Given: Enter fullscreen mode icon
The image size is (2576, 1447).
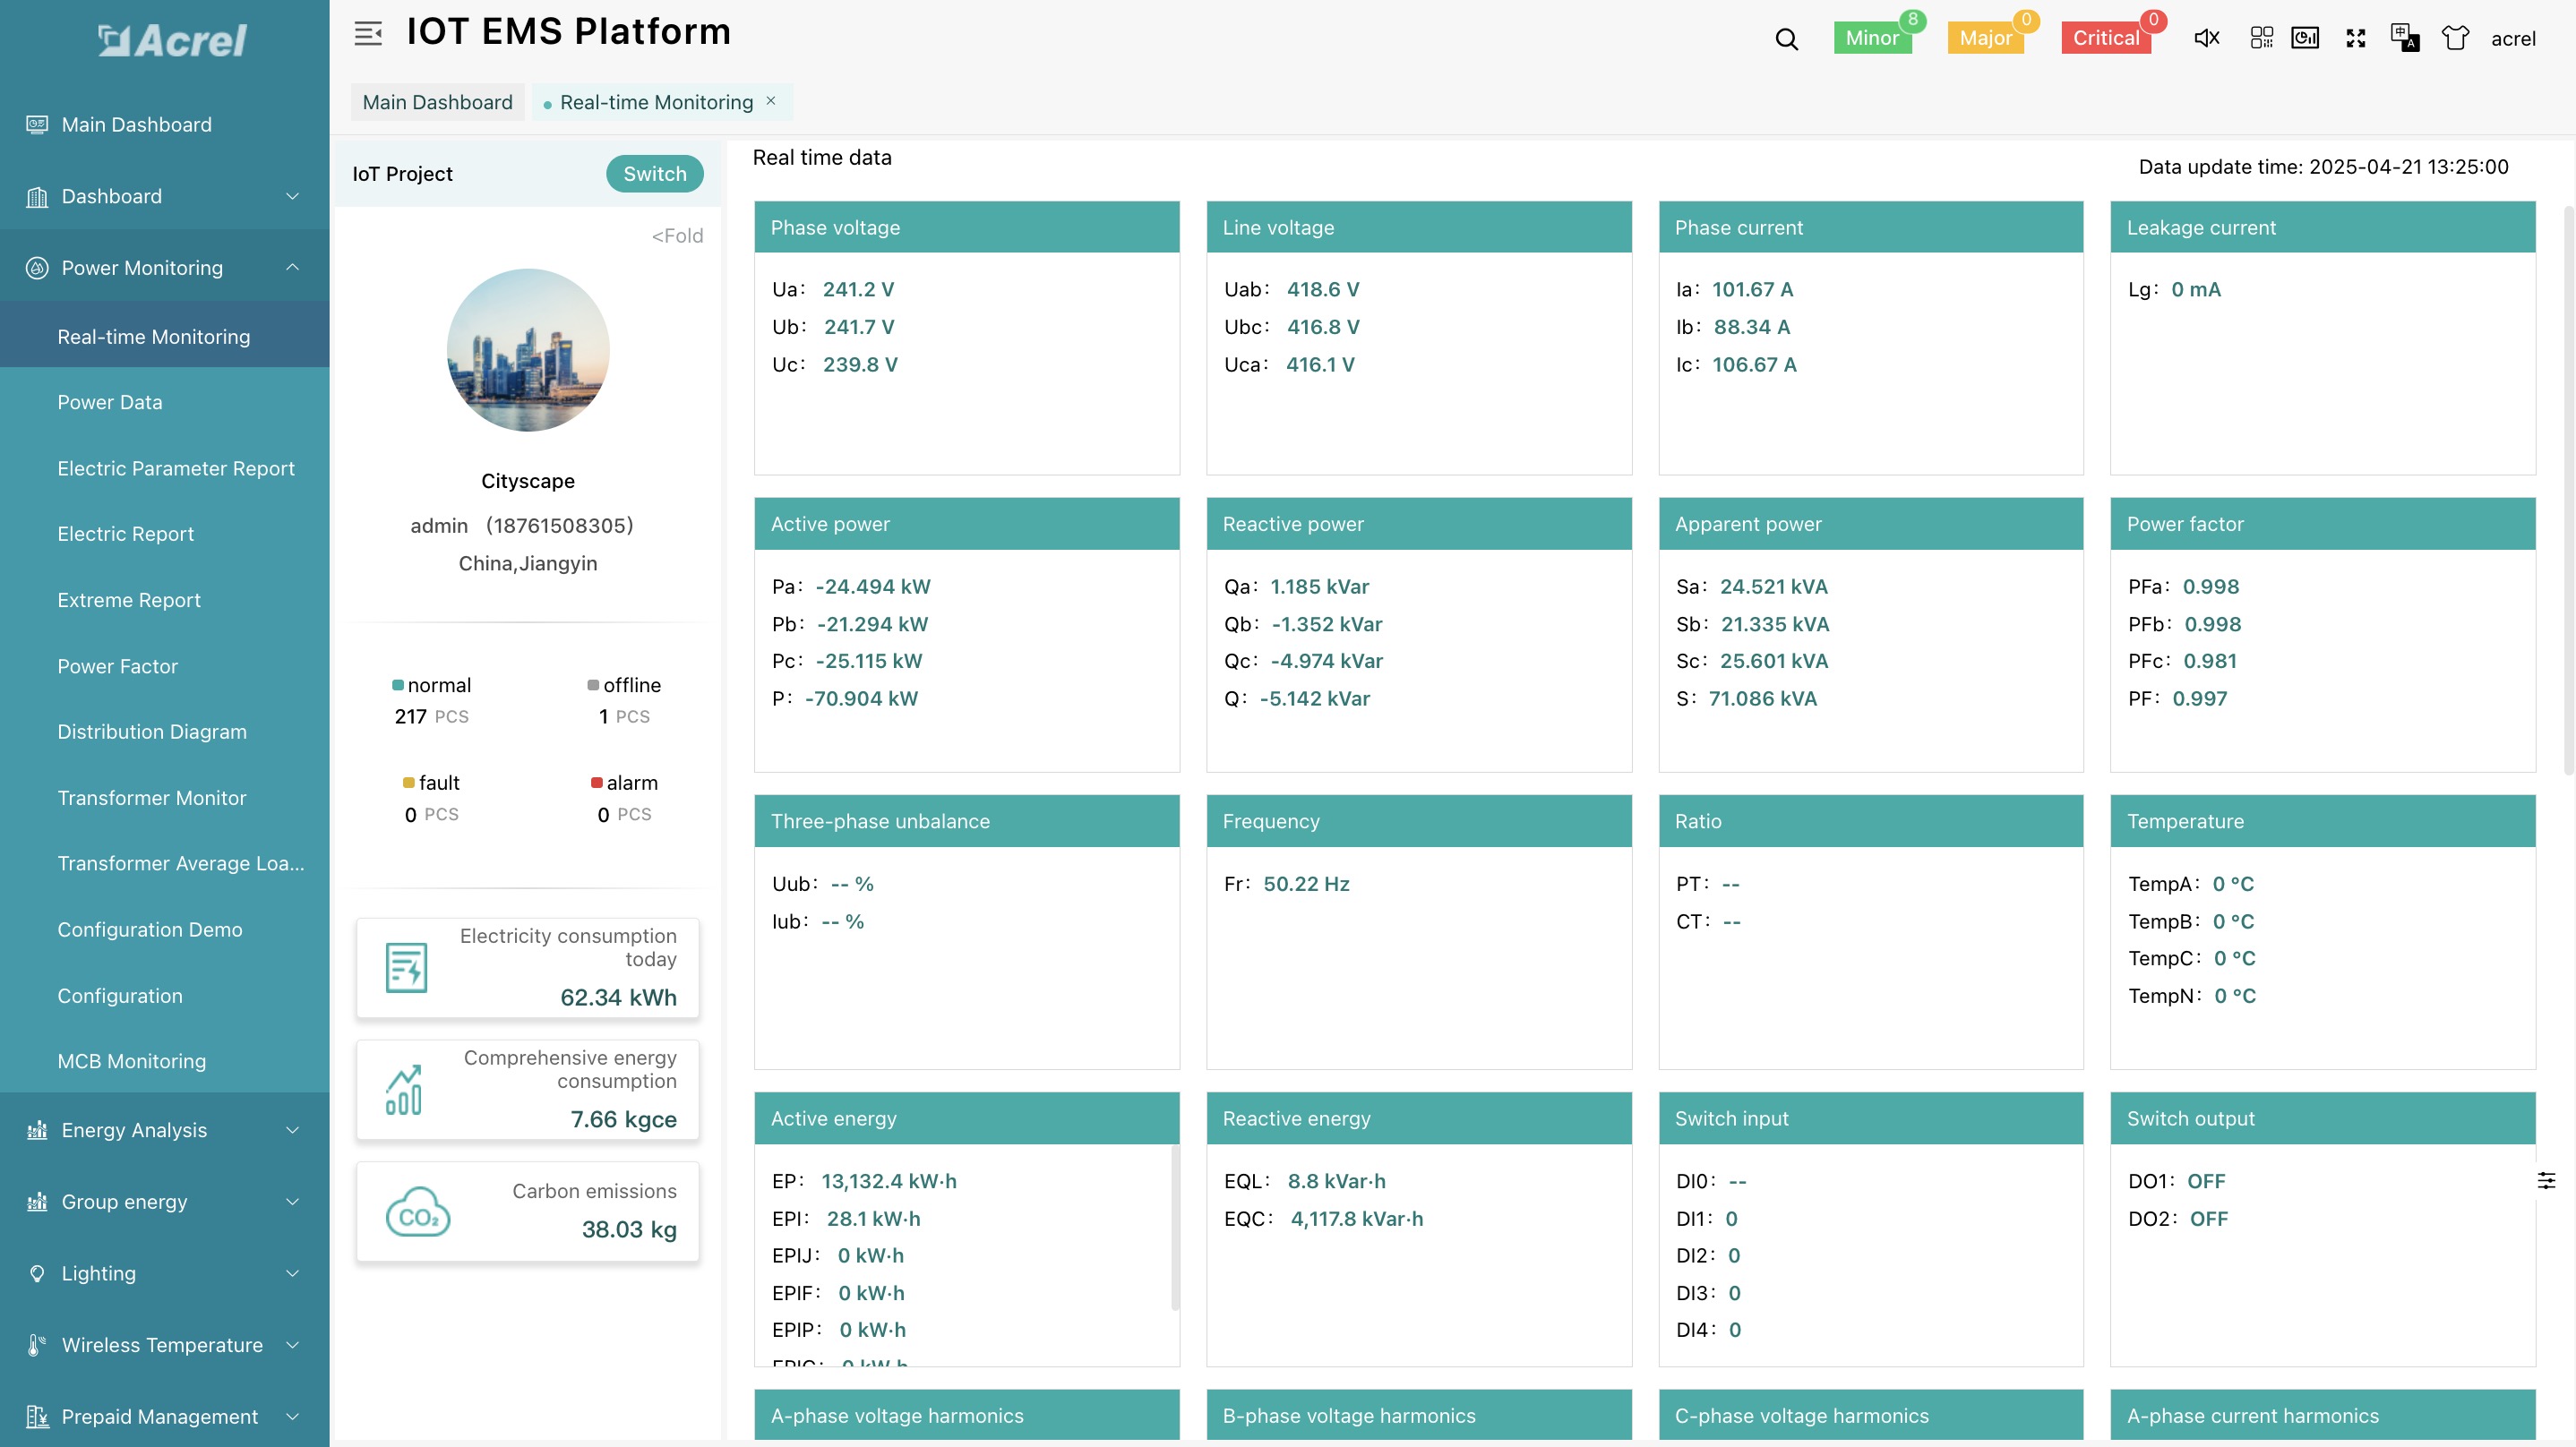Looking at the screenshot, I should 2356,38.
